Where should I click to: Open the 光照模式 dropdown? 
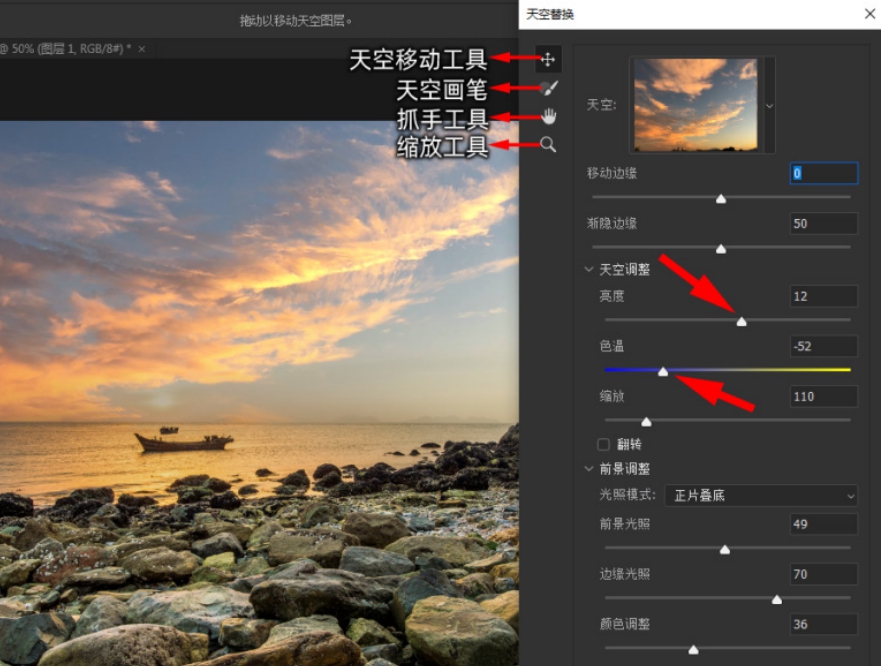click(764, 495)
